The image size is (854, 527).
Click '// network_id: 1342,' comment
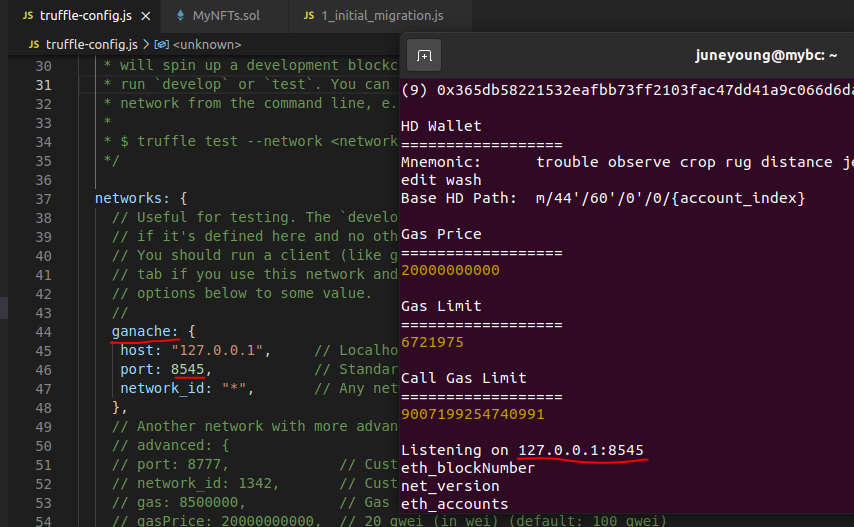click(196, 483)
